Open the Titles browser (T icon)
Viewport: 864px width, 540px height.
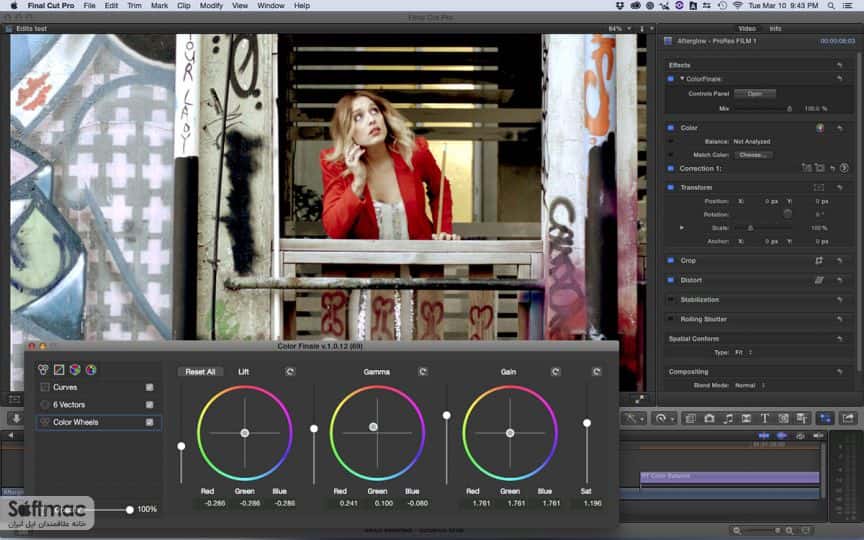pos(765,419)
